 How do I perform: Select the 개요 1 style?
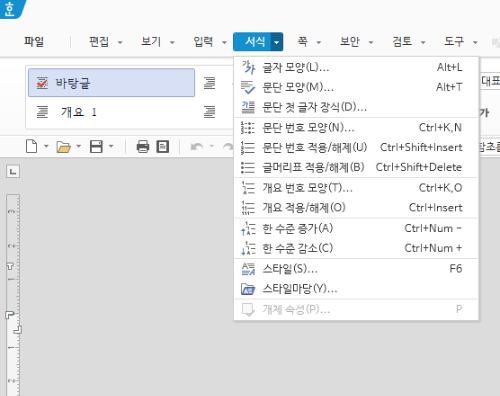click(111, 112)
